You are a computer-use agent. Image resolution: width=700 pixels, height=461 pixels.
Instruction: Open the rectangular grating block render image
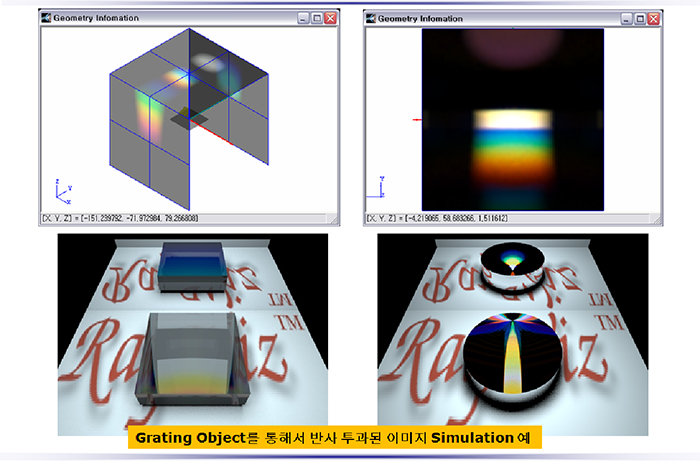[x=188, y=335]
